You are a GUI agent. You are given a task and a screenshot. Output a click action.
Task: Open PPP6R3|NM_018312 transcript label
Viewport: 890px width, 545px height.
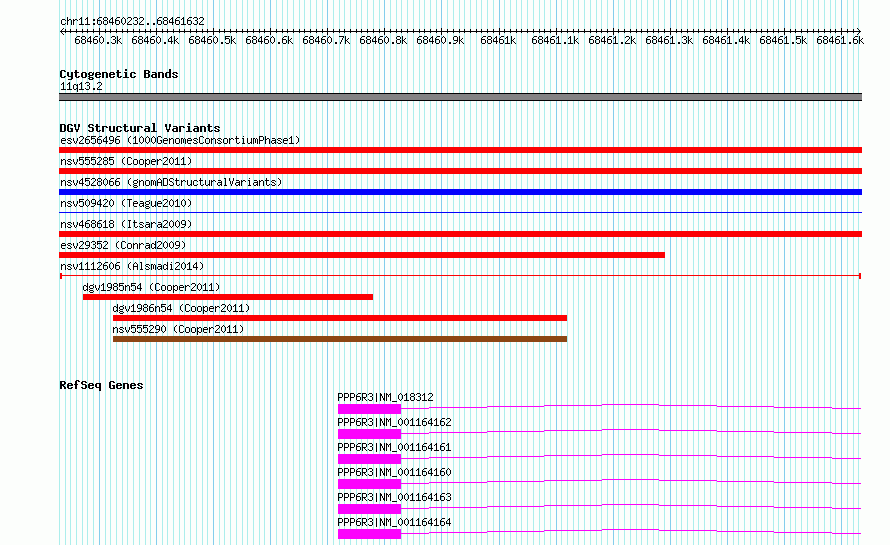click(385, 397)
